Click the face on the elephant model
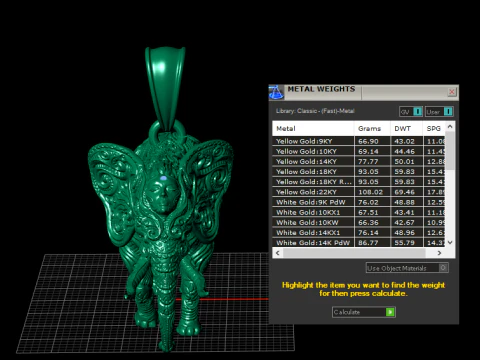This screenshot has height=360, width=480. (163, 195)
